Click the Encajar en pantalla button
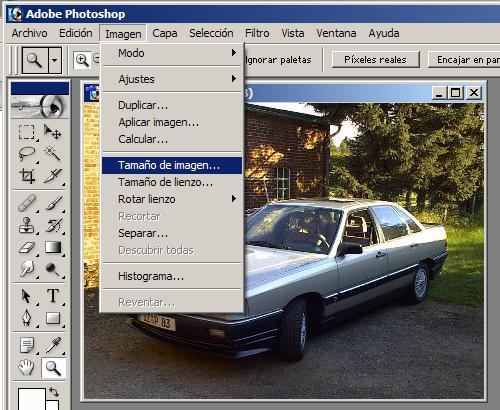500x410 pixels. tap(464, 60)
